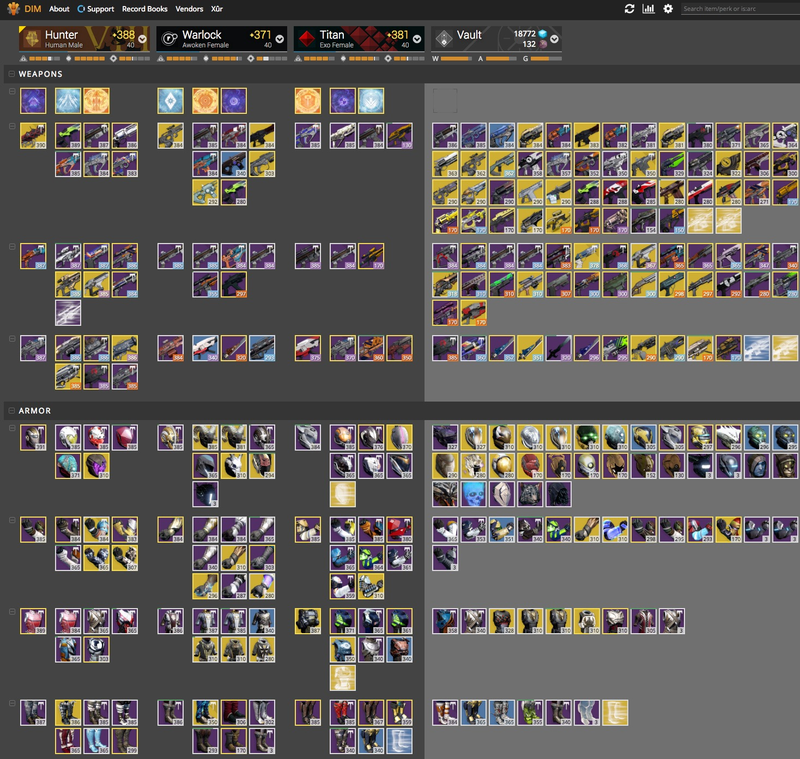The image size is (800, 759).
Task: Open the Vault dropdown chevron
Action: click(x=554, y=39)
